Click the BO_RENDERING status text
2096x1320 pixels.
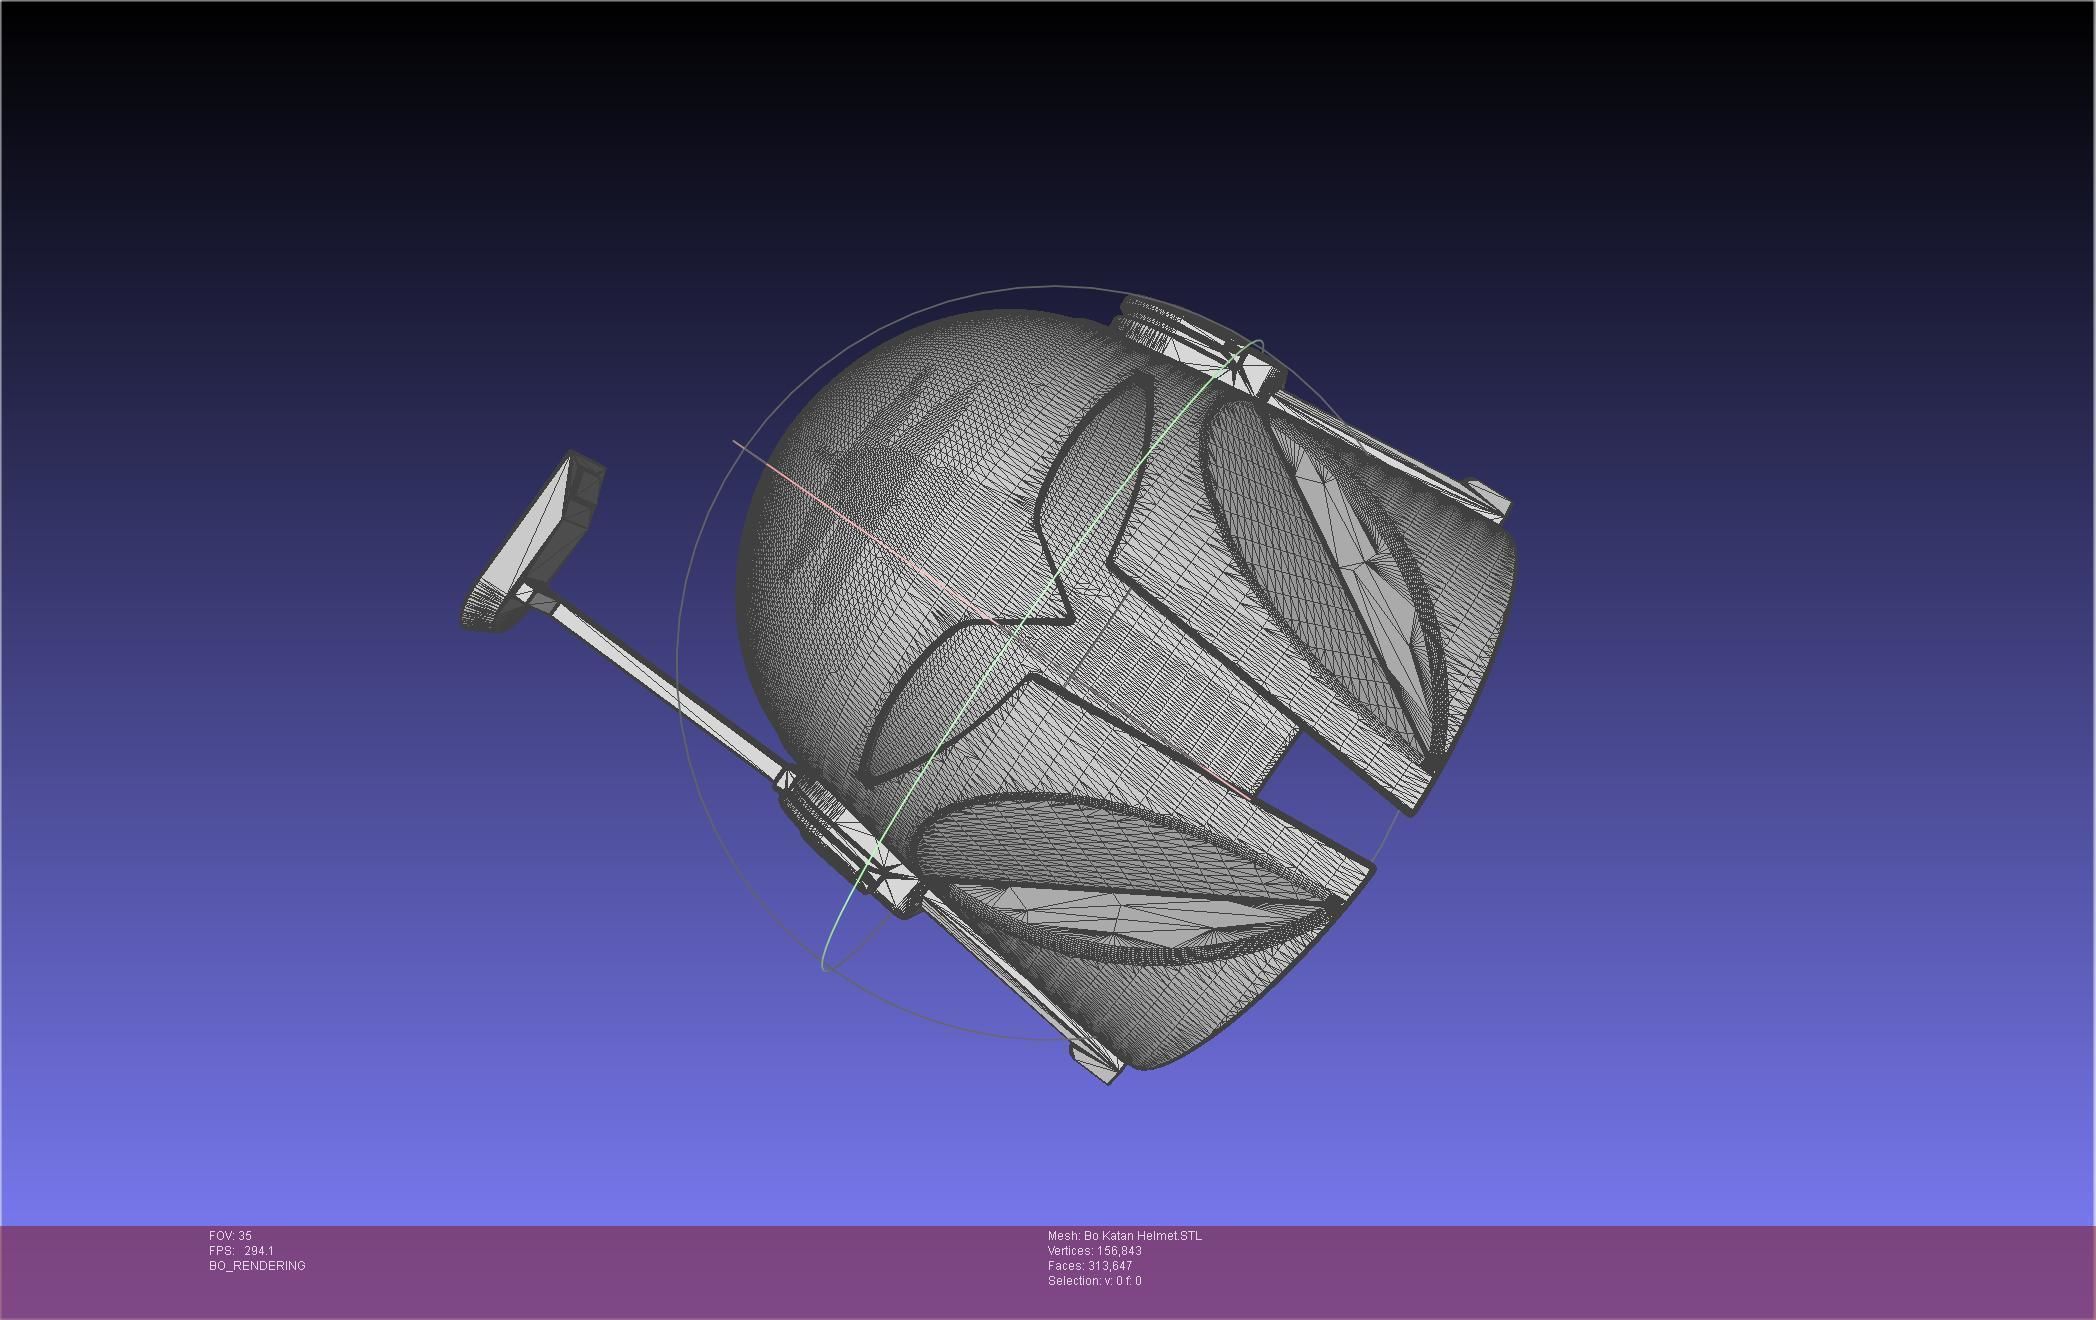click(257, 1266)
